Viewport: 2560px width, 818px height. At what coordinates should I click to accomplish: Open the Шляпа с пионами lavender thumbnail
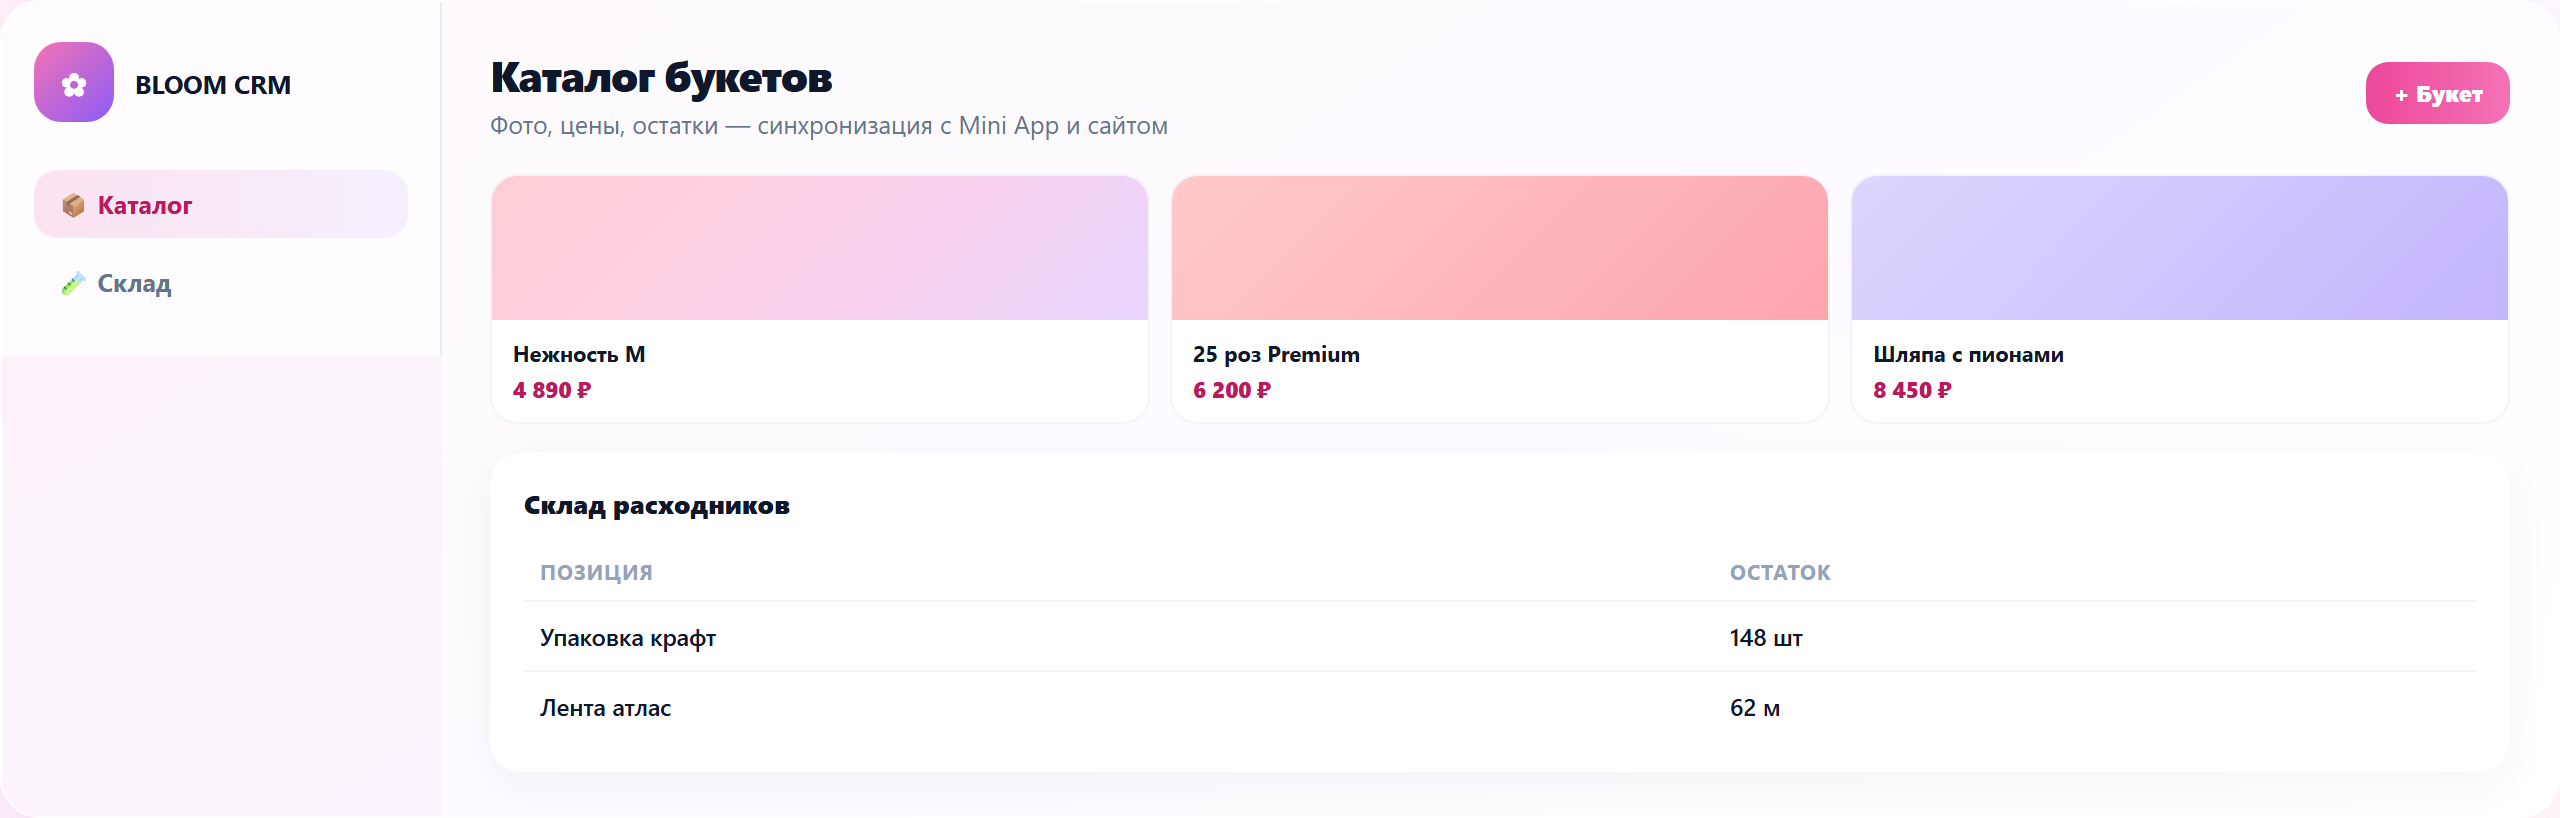[2180, 248]
